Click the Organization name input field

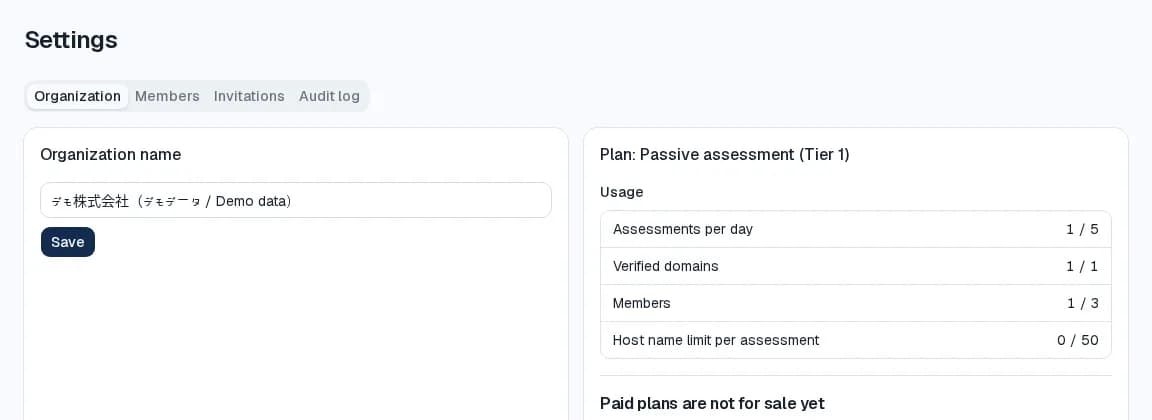[296, 200]
